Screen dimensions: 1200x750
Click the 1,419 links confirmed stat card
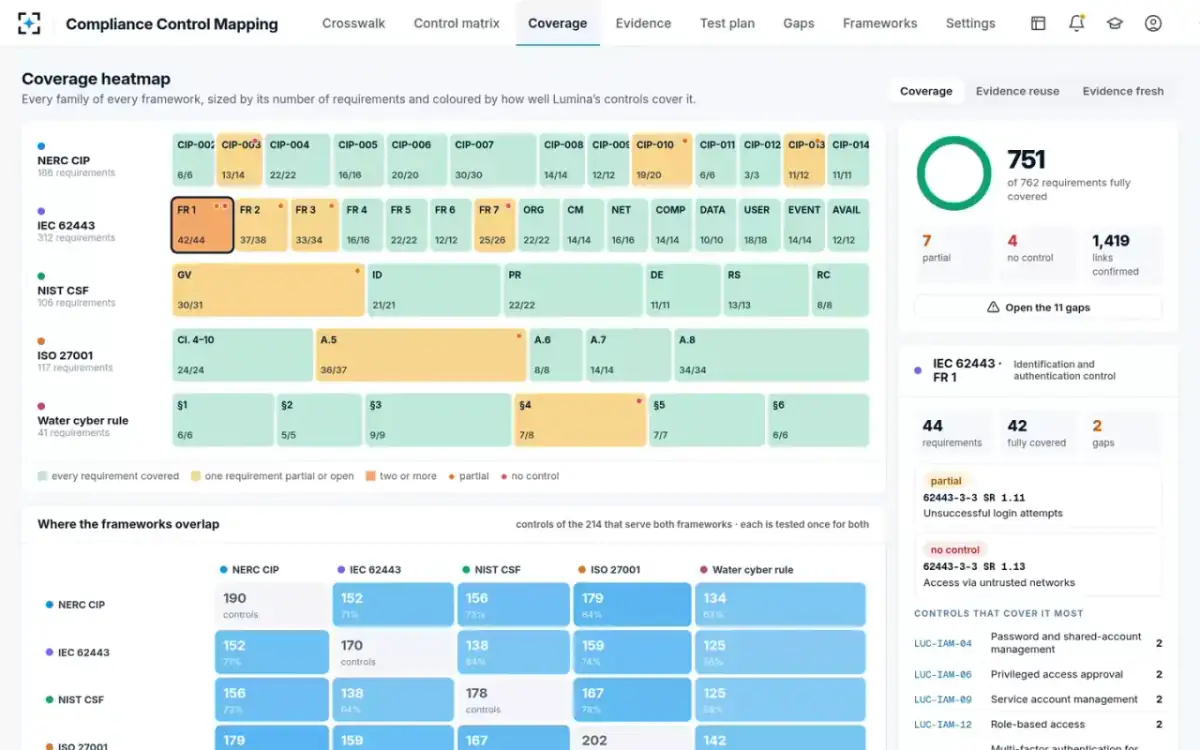1123,254
